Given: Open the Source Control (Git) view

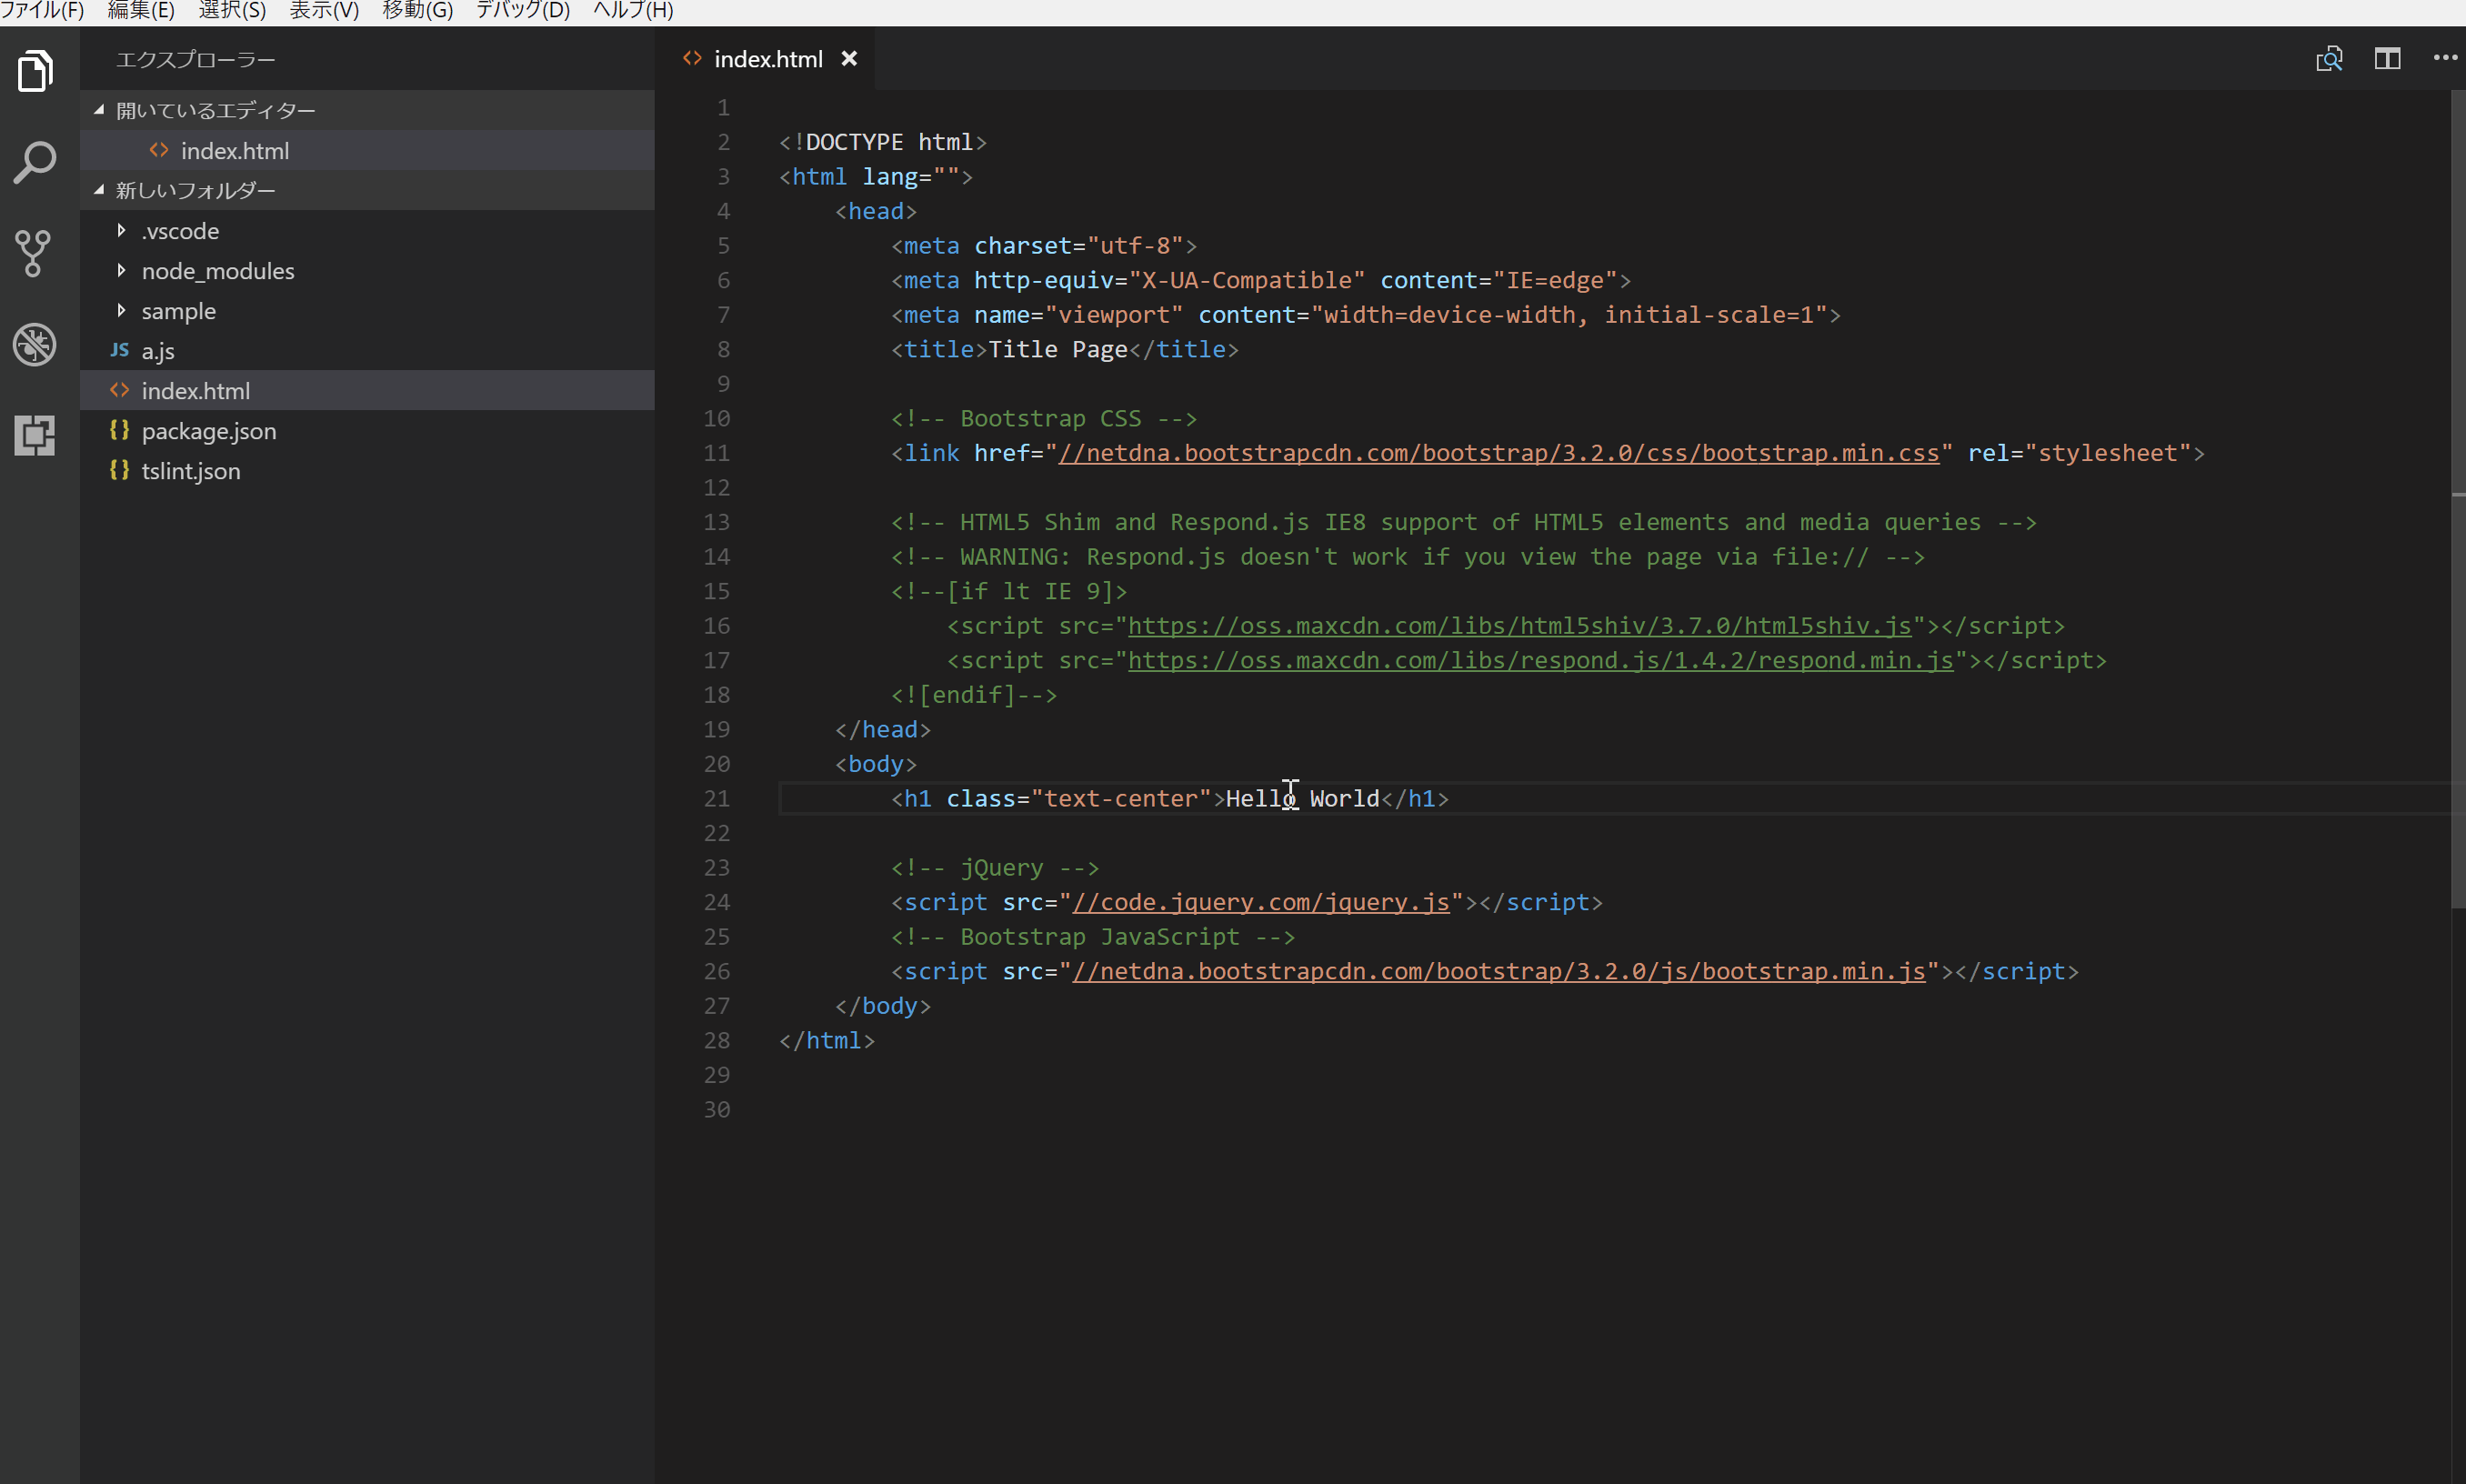Looking at the screenshot, I should point(34,253).
